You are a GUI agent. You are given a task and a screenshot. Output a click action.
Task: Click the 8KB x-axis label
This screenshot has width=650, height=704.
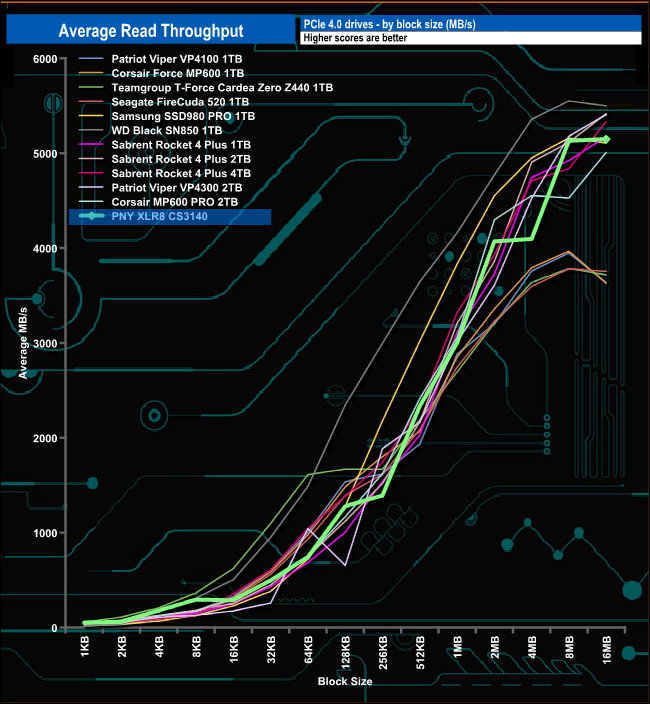point(197,647)
